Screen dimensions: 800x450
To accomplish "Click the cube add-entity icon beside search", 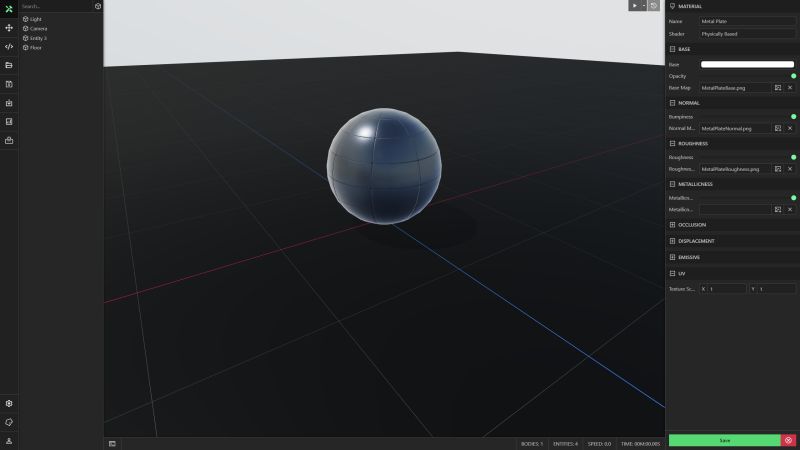I will tap(98, 6).
